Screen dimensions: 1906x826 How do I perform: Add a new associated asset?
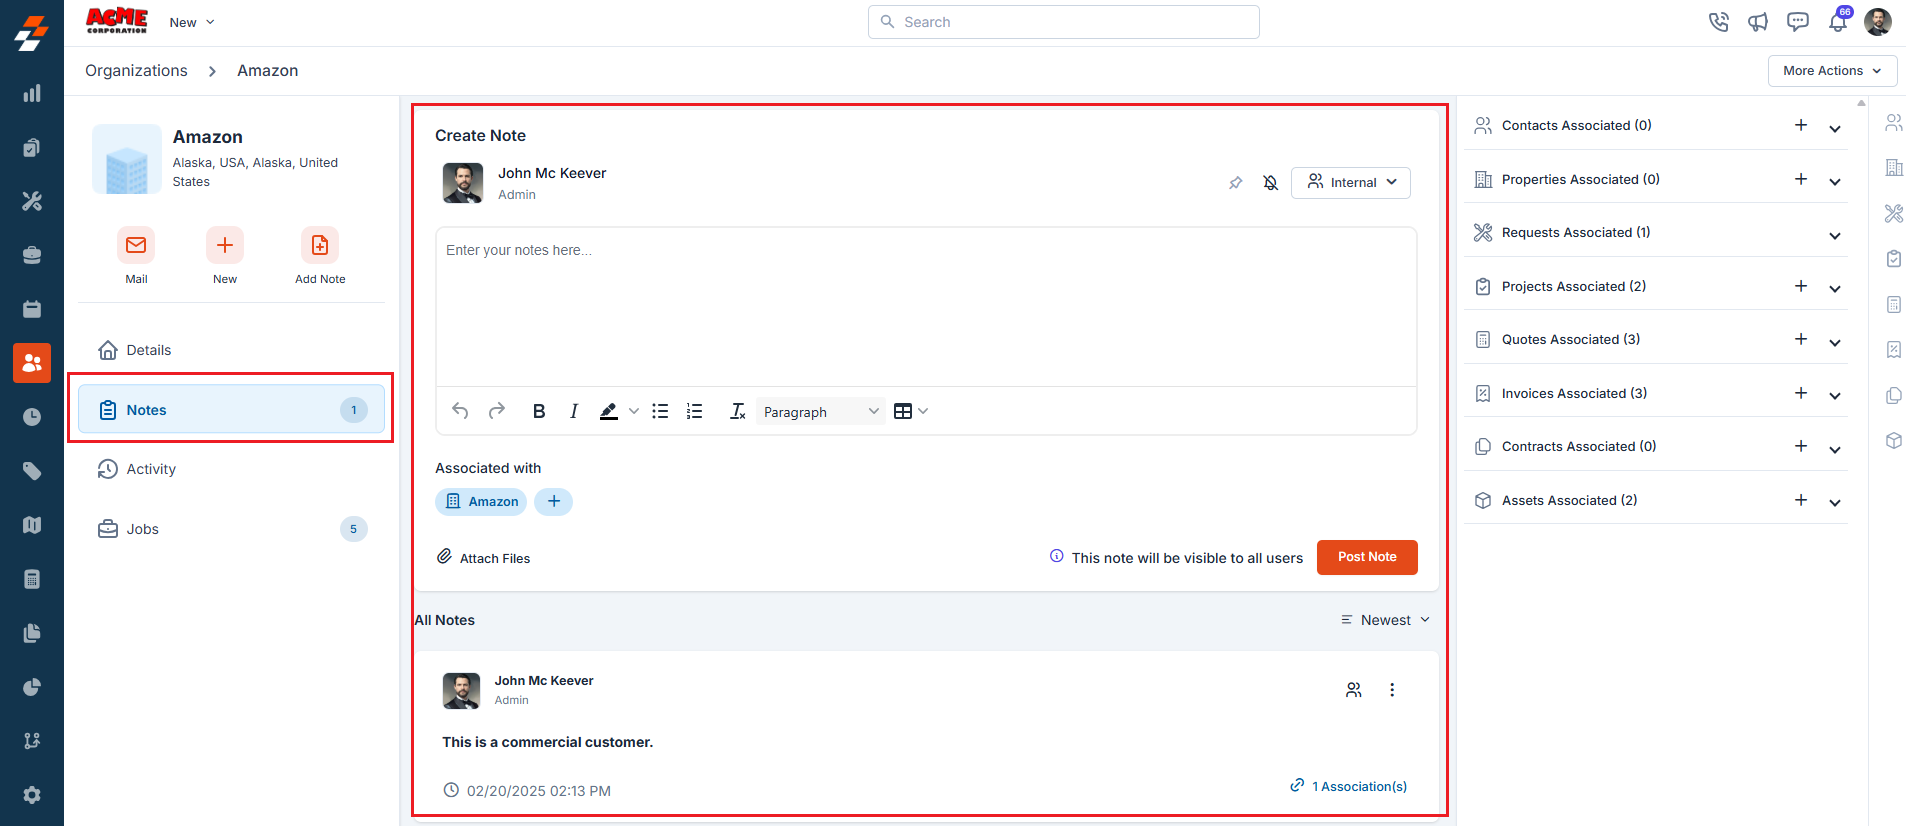tap(1801, 500)
